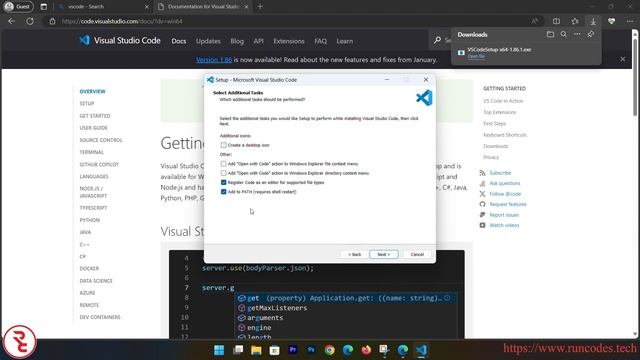Open PYTHON in docs sidebar
The width and height of the screenshot is (640, 360).
[89, 220]
